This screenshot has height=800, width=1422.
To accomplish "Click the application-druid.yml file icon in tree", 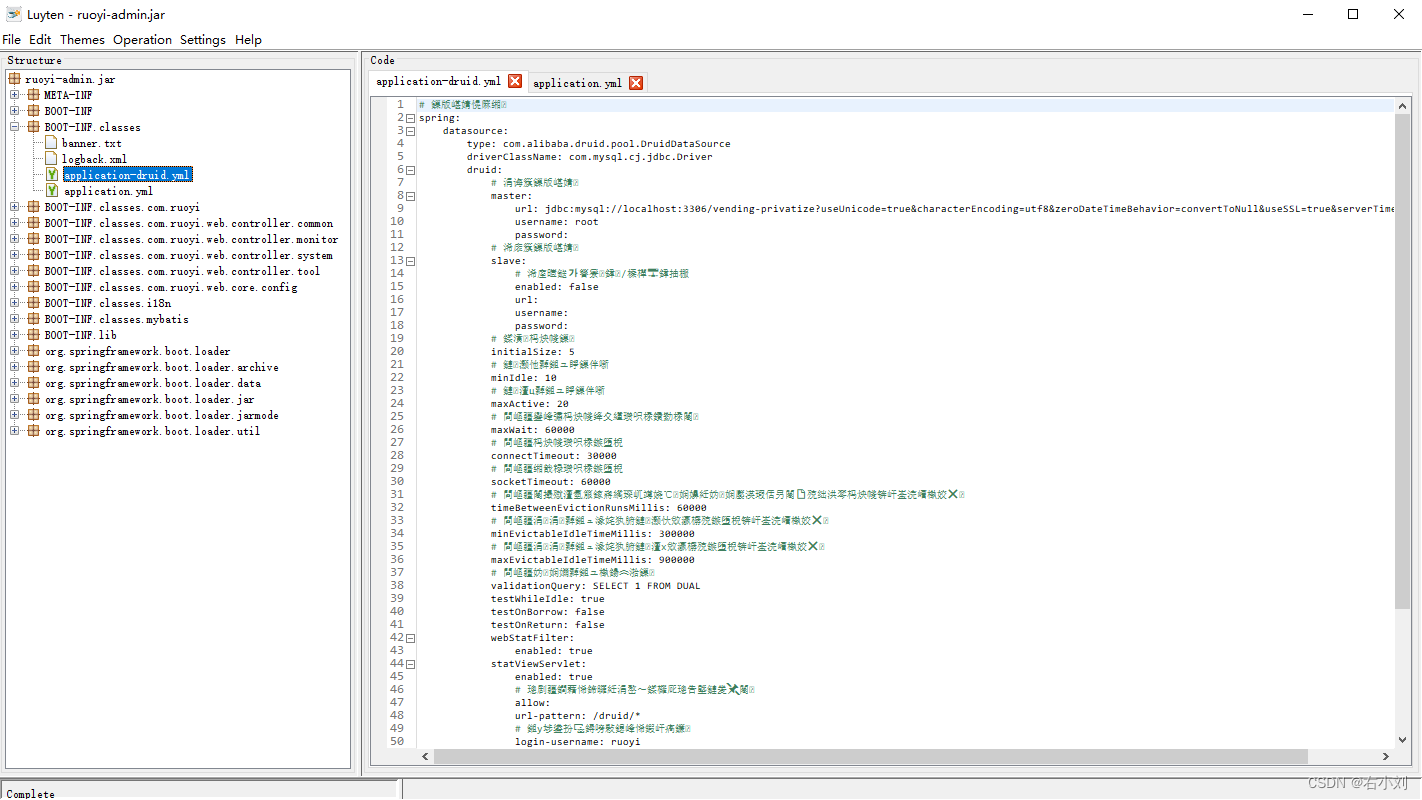I will (52, 175).
